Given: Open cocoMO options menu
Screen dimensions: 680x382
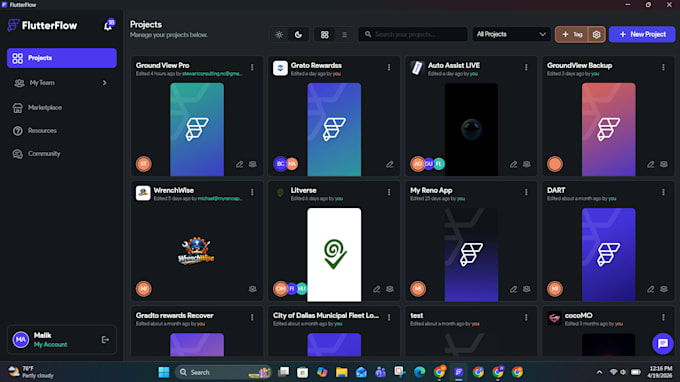Looking at the screenshot, I should point(663,317).
